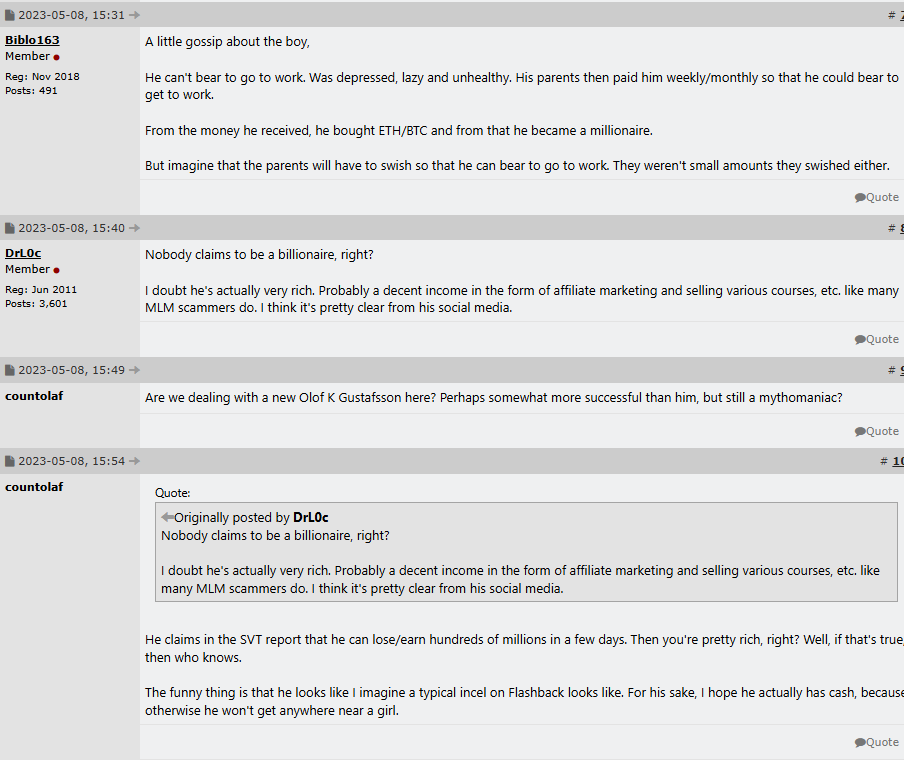Click the post icon beside the 15:31 timestamp
This screenshot has width=904, height=760.
pos(10,15)
